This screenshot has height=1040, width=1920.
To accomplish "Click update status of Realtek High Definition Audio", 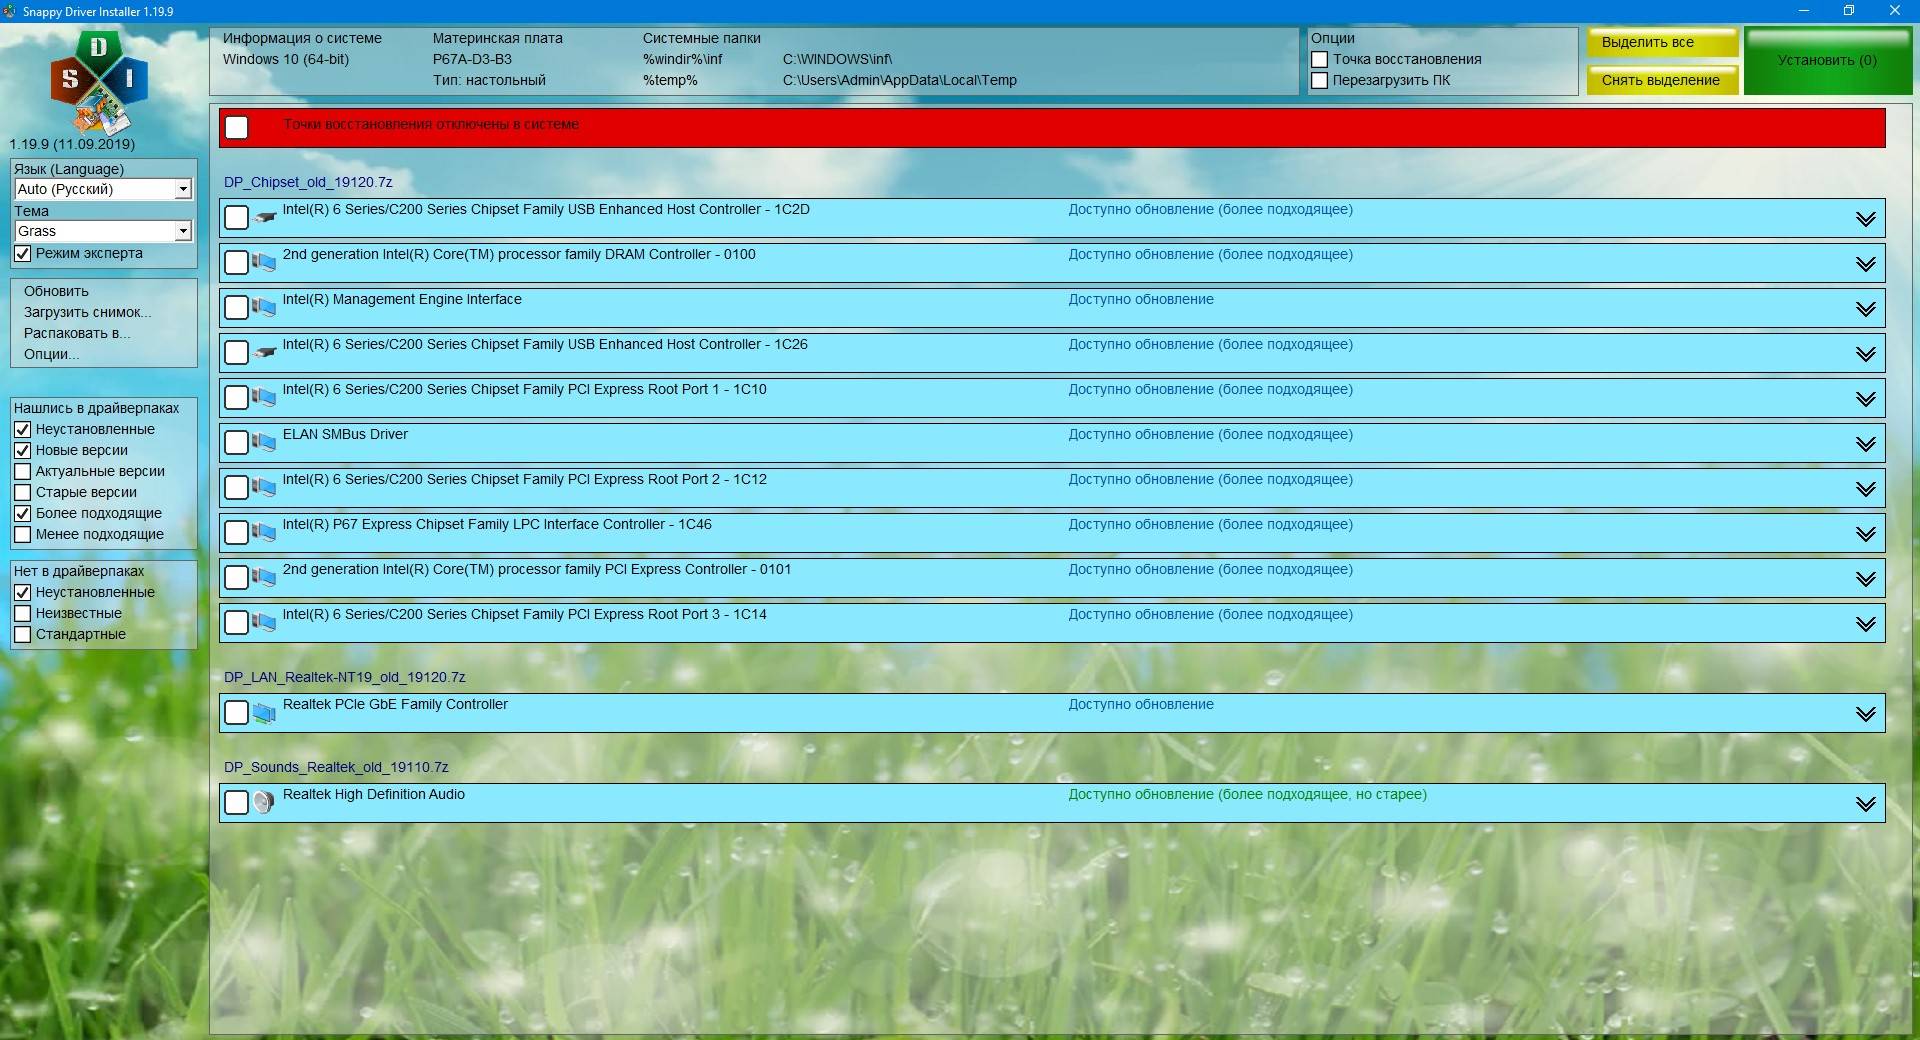I will (1247, 794).
